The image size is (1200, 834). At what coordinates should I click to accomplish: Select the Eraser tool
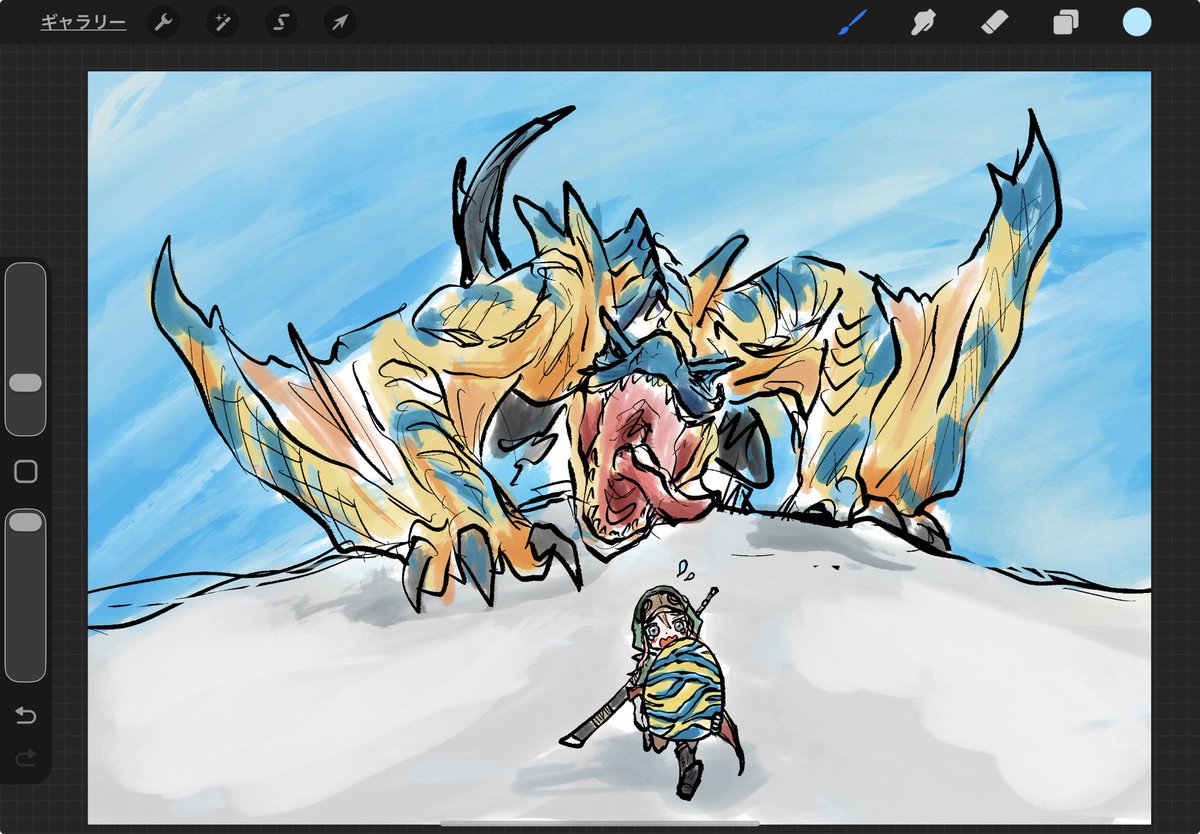(994, 22)
